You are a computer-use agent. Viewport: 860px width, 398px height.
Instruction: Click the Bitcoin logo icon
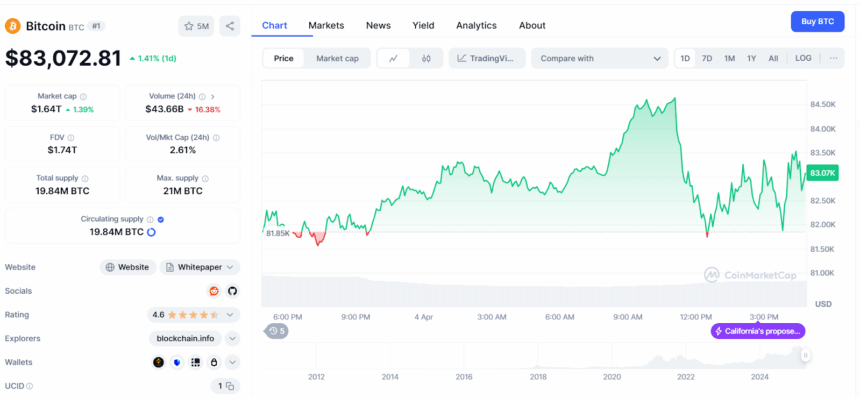13,26
